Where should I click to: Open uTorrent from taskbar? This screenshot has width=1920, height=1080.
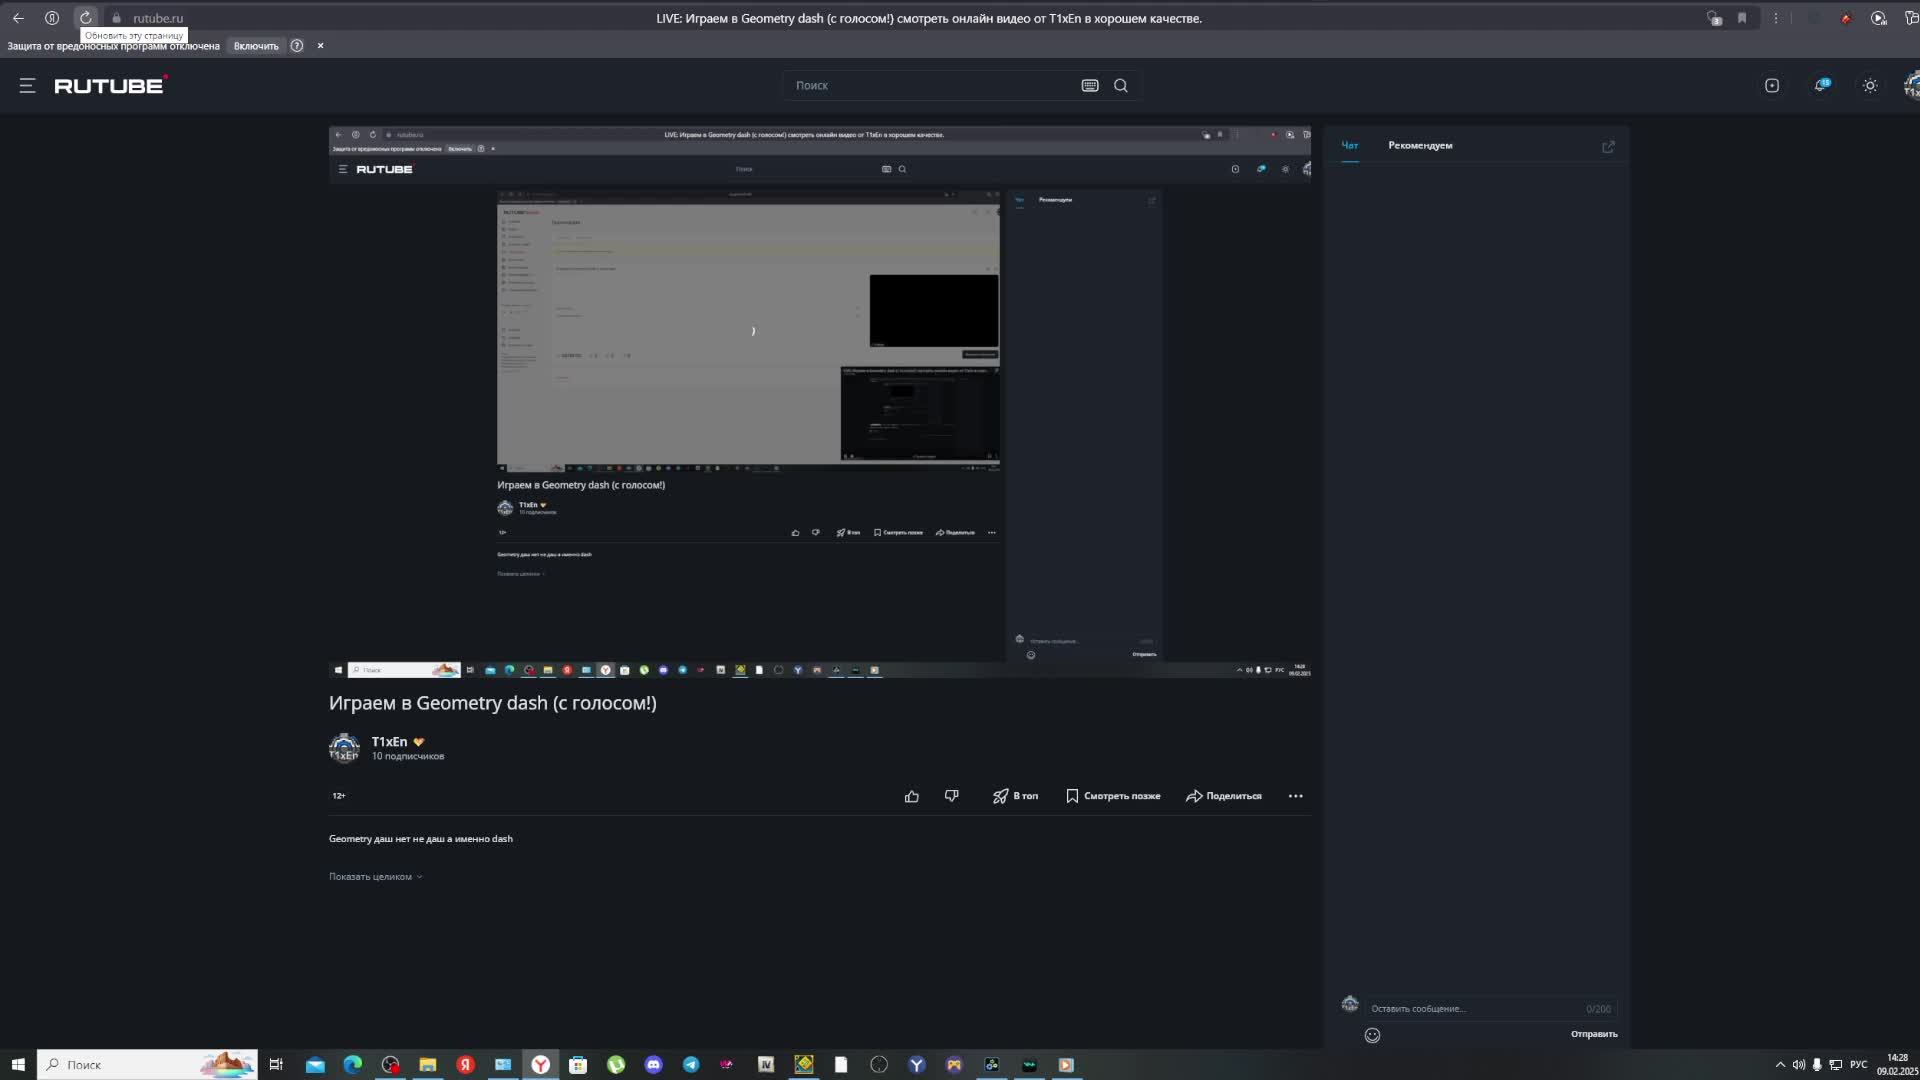(616, 1065)
